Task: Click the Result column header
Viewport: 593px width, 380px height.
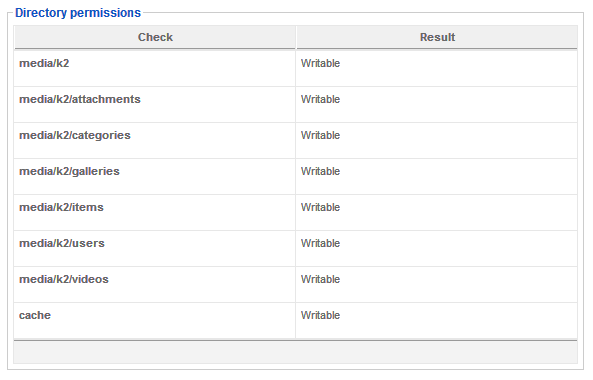Action: (x=437, y=37)
